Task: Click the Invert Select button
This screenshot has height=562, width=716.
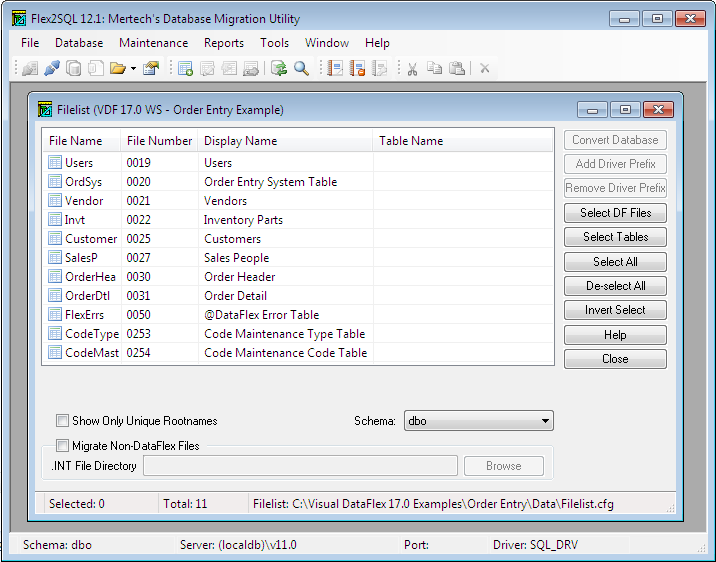Action: coord(615,310)
